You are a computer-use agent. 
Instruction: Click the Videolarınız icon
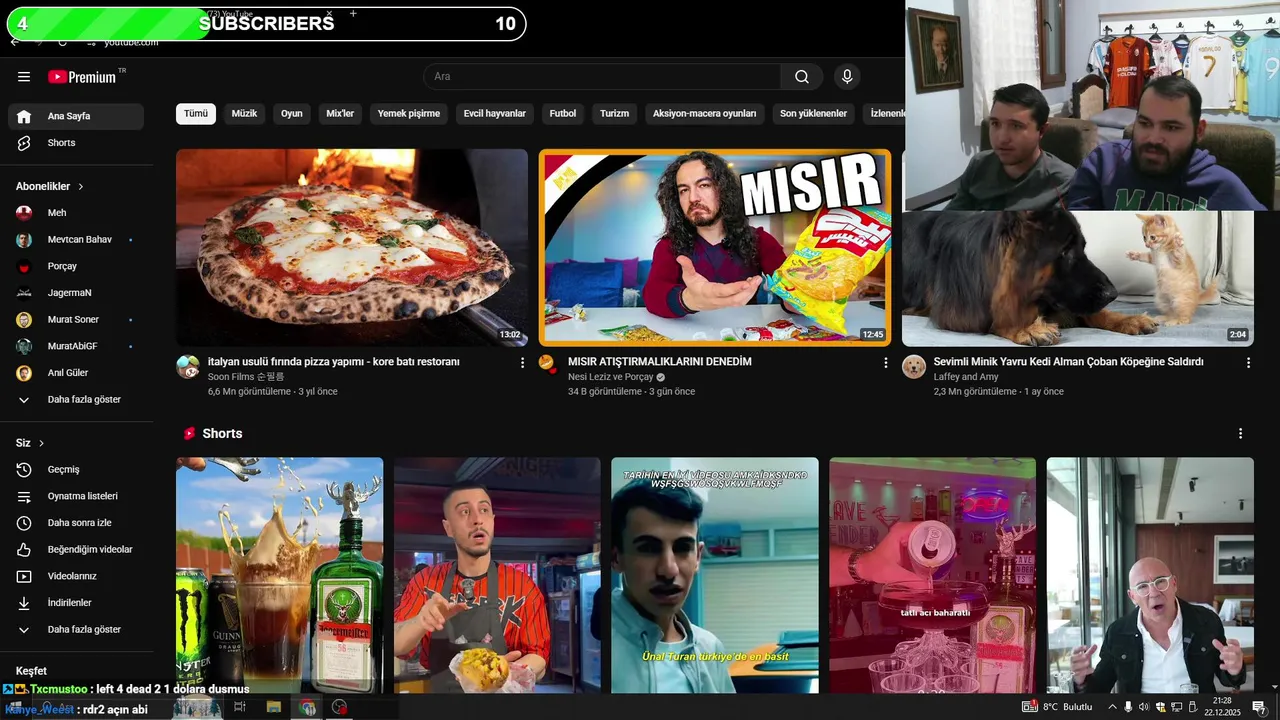point(24,576)
